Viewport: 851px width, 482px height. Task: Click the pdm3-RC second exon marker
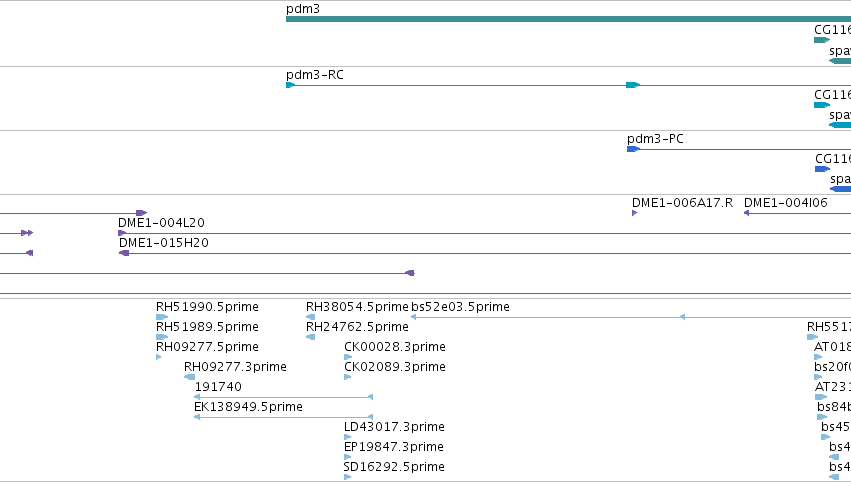tap(633, 85)
